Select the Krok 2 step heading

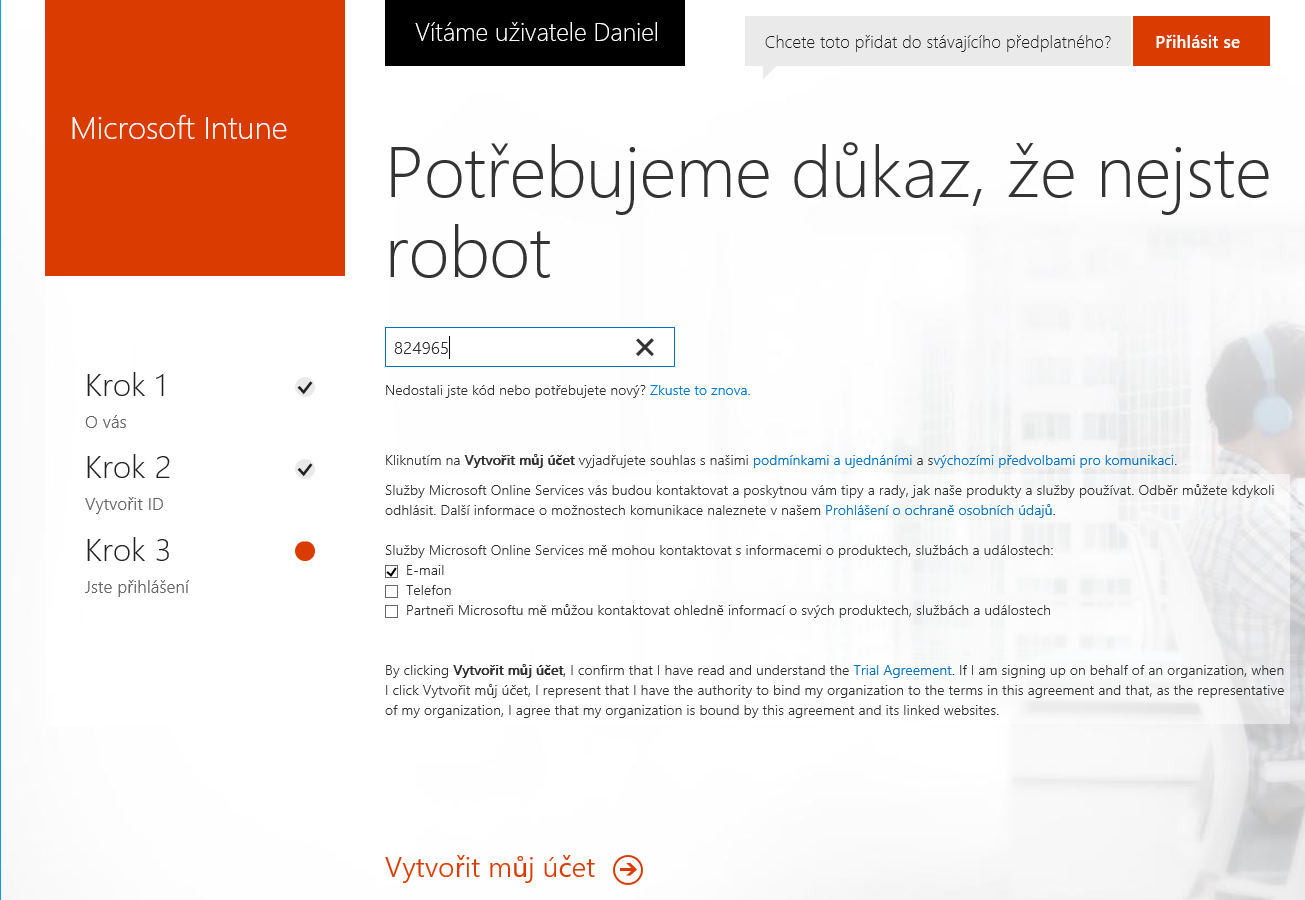(x=128, y=467)
